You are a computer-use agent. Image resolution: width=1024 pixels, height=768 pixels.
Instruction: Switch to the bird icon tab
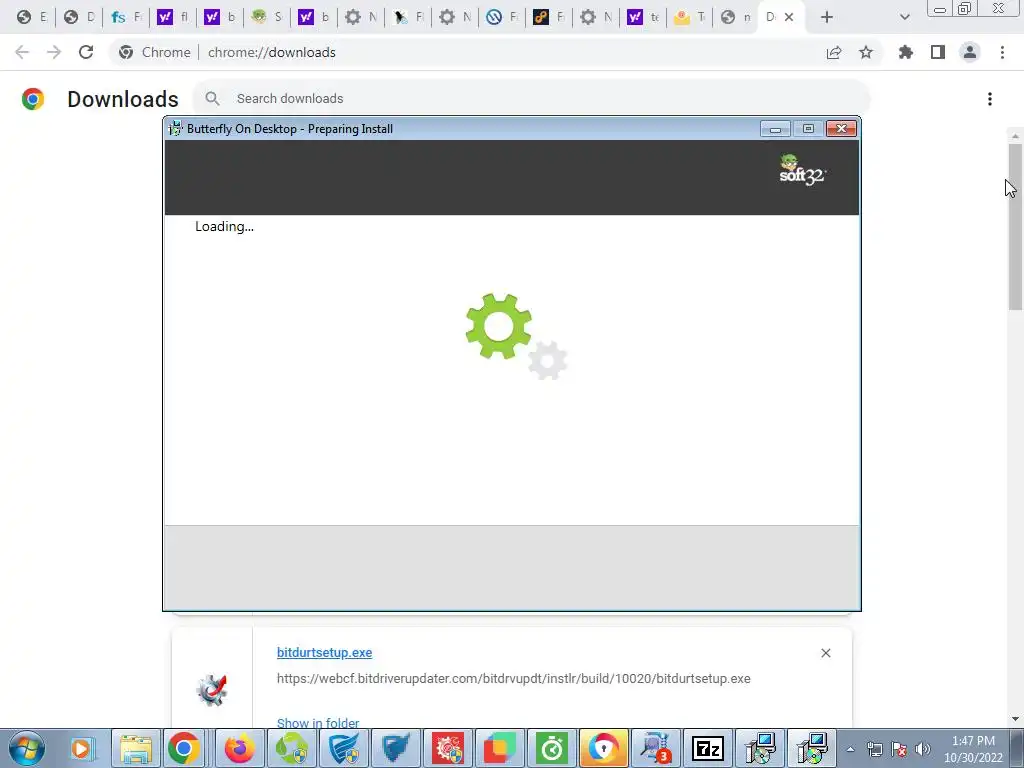point(409,18)
